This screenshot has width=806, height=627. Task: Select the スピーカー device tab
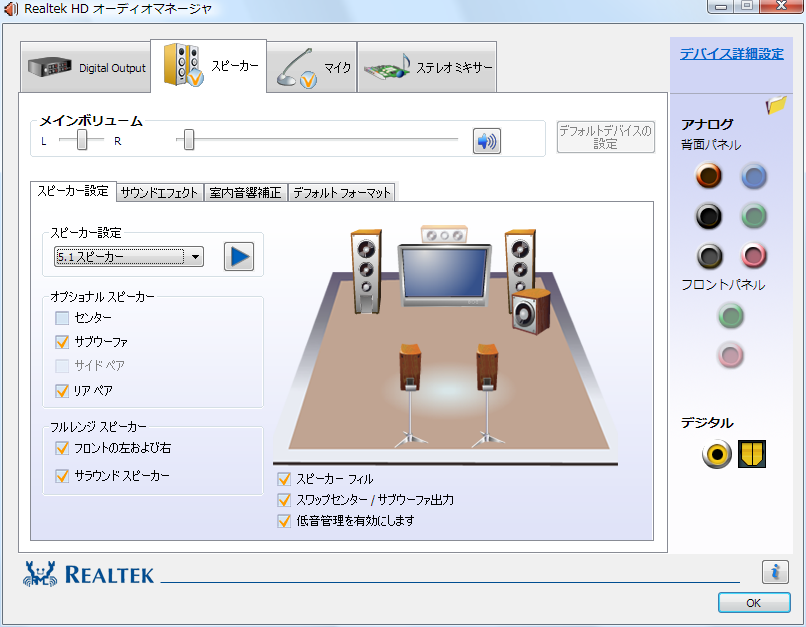(209, 66)
